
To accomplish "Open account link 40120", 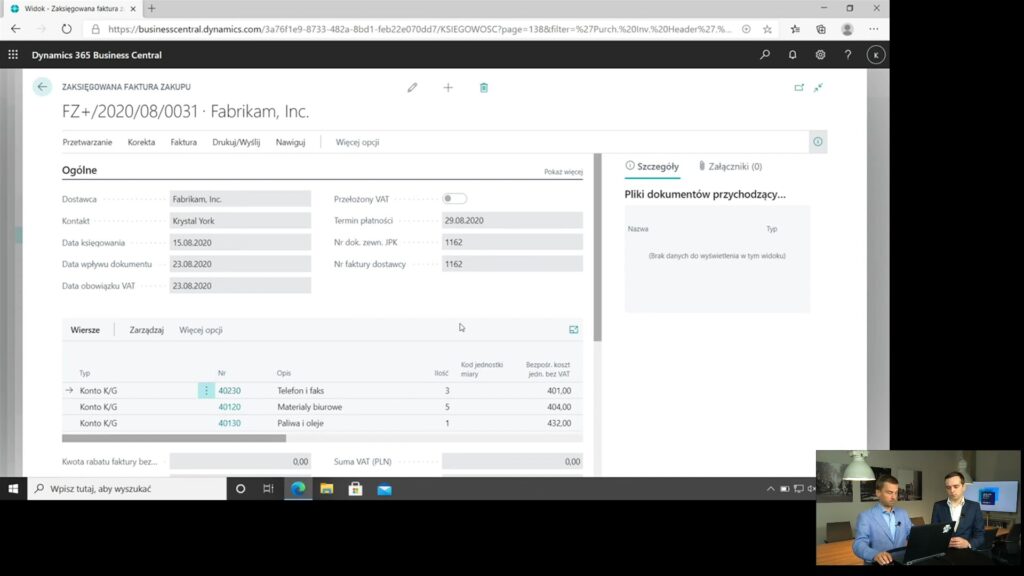I will point(229,407).
